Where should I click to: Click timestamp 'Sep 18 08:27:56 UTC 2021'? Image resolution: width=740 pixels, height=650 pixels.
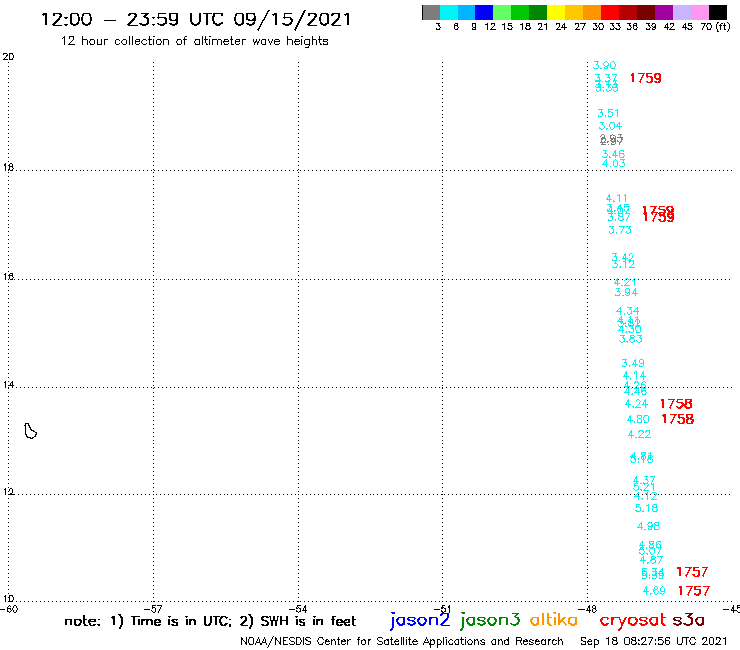pyautogui.click(x=654, y=641)
